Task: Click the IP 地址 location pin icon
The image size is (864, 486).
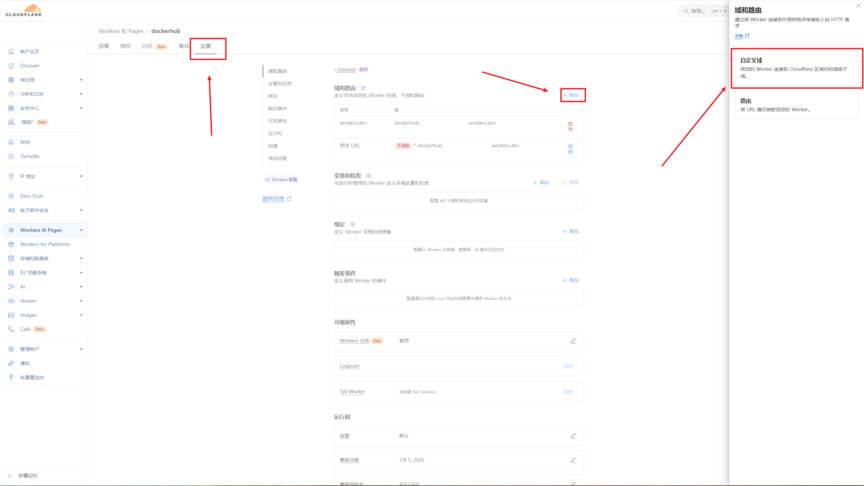Action: (x=11, y=176)
